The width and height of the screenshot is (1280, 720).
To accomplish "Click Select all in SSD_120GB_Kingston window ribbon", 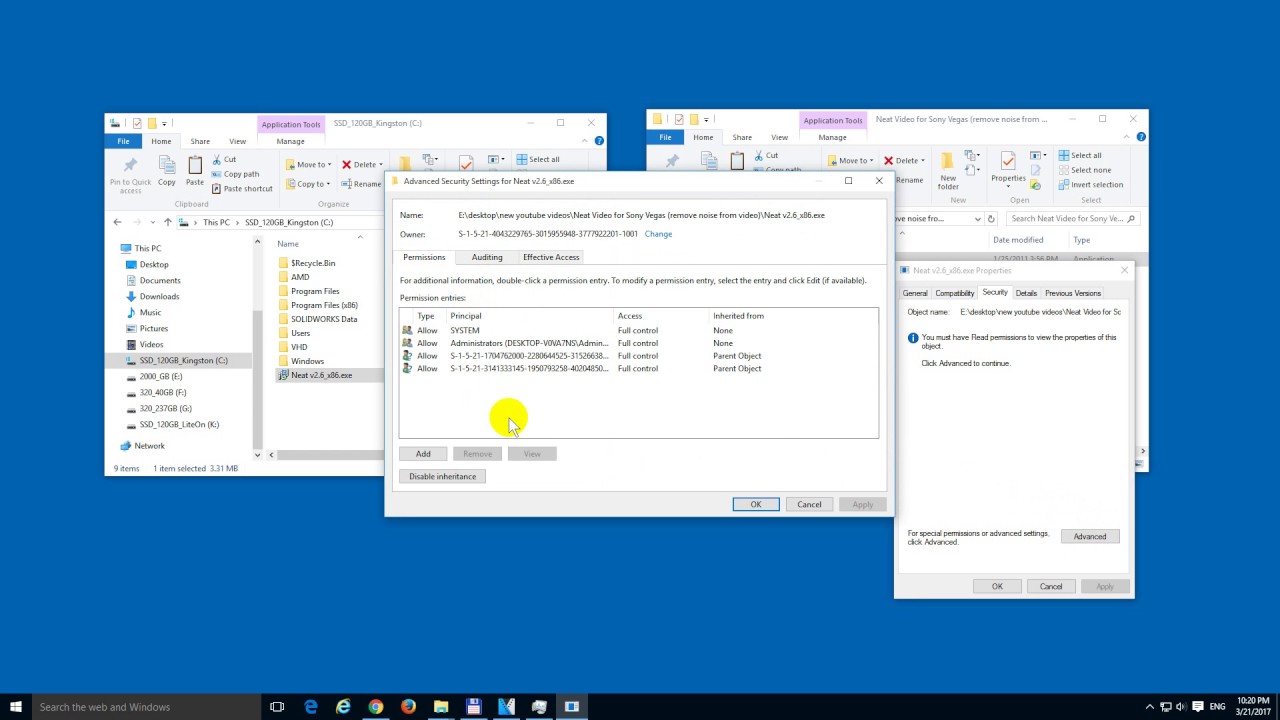I will coord(538,159).
